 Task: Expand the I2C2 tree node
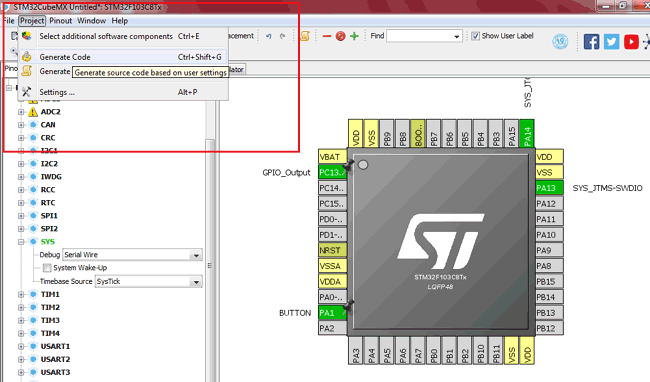(x=21, y=164)
